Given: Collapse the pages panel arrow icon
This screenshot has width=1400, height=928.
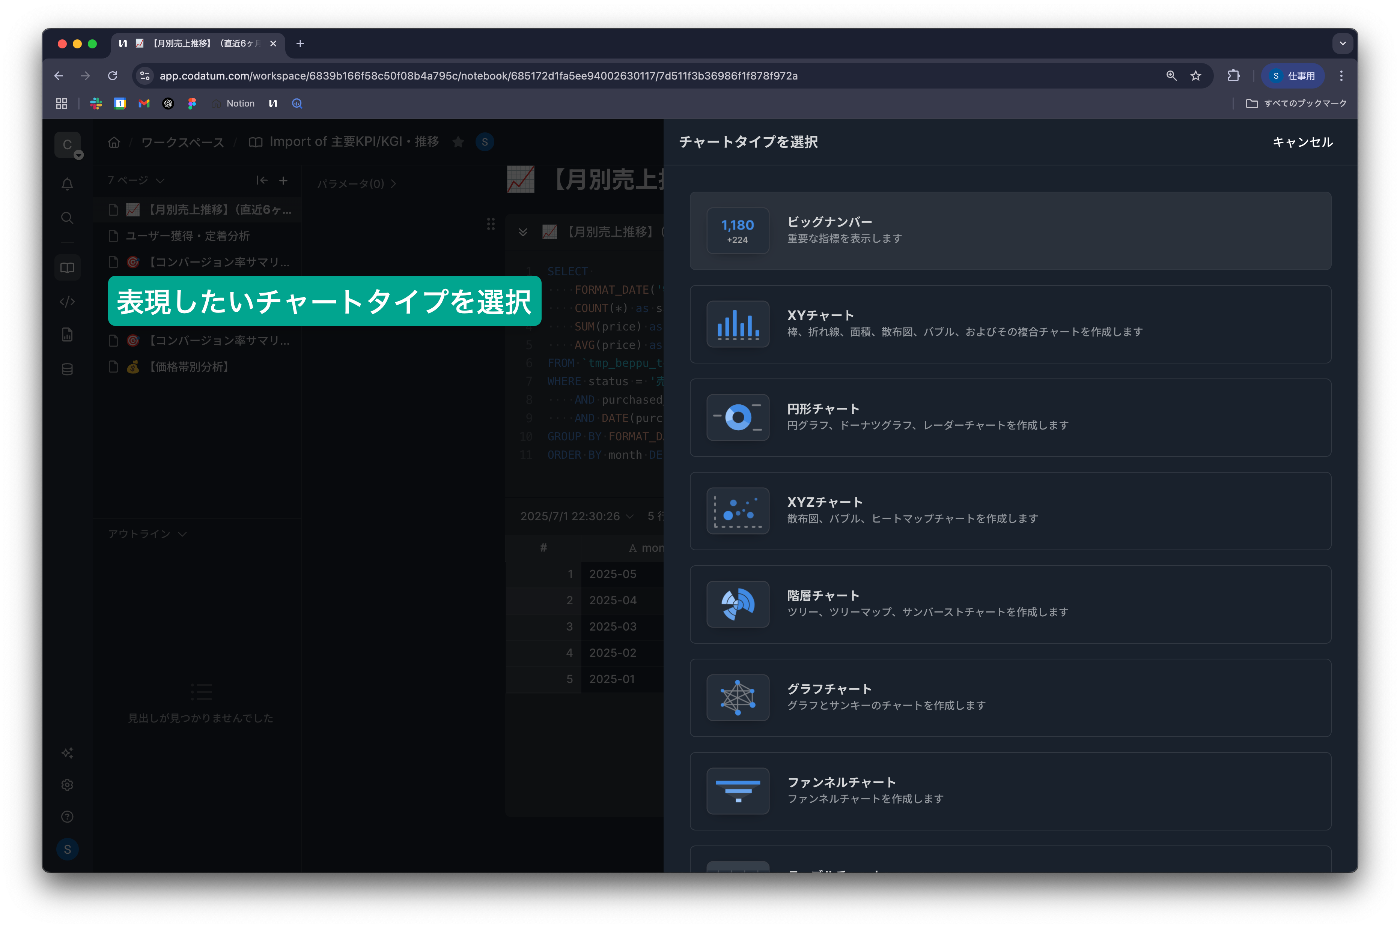Looking at the screenshot, I should (262, 180).
